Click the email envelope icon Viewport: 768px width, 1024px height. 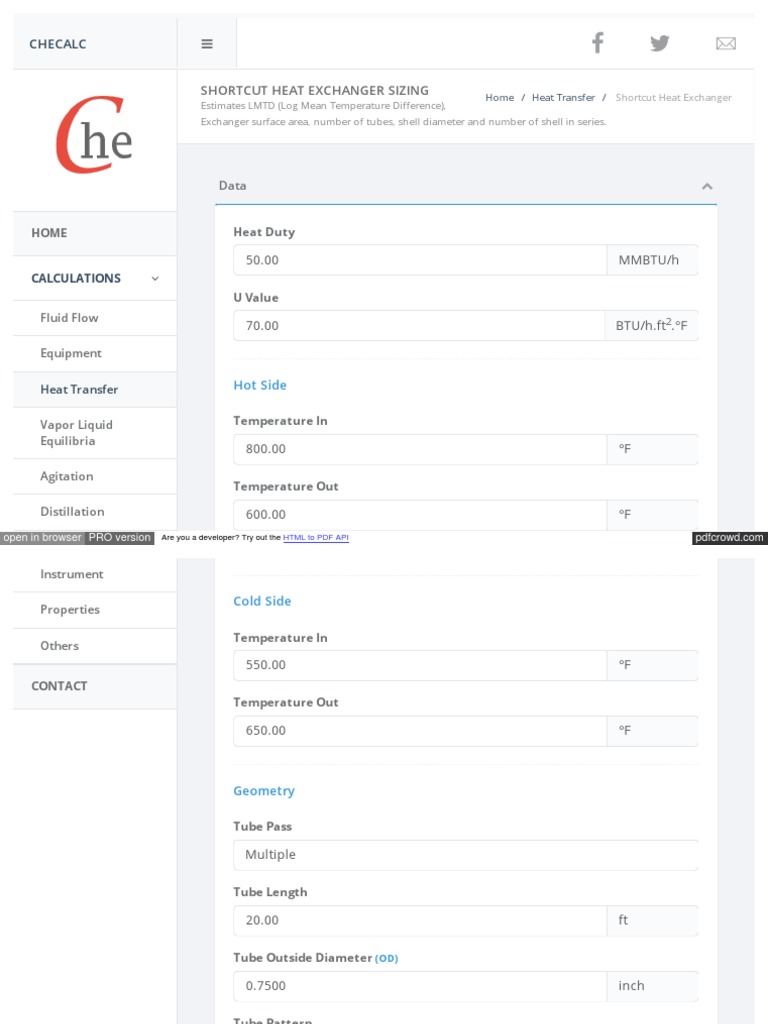(726, 44)
